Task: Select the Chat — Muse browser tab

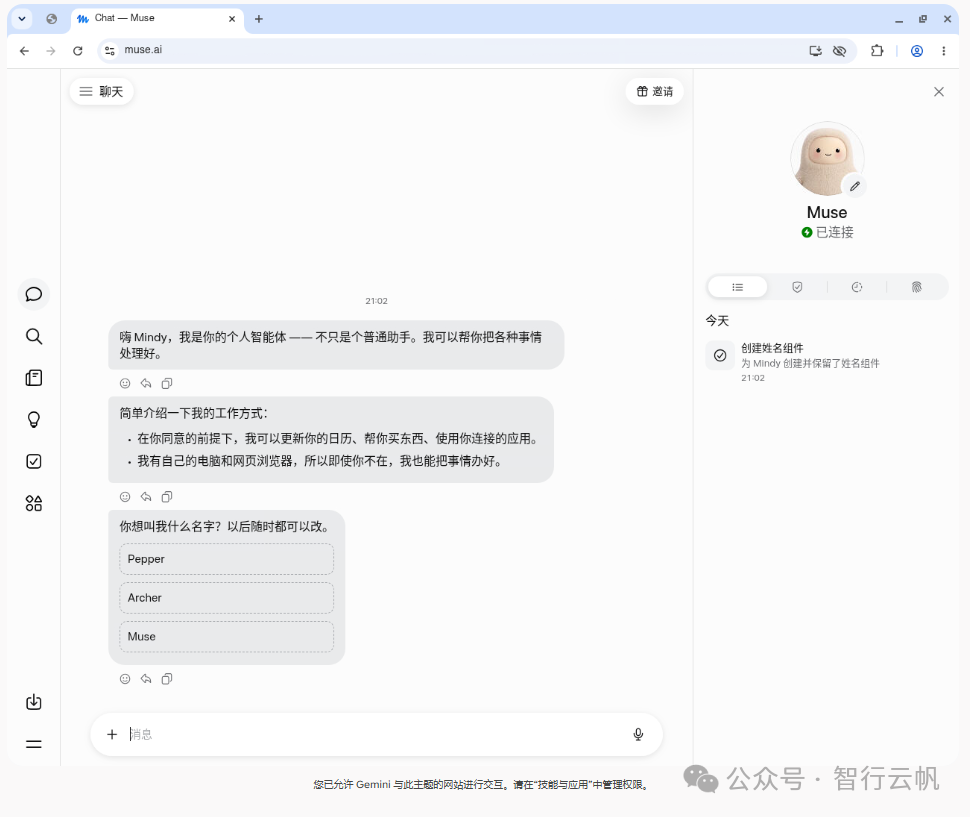Action: click(157, 19)
